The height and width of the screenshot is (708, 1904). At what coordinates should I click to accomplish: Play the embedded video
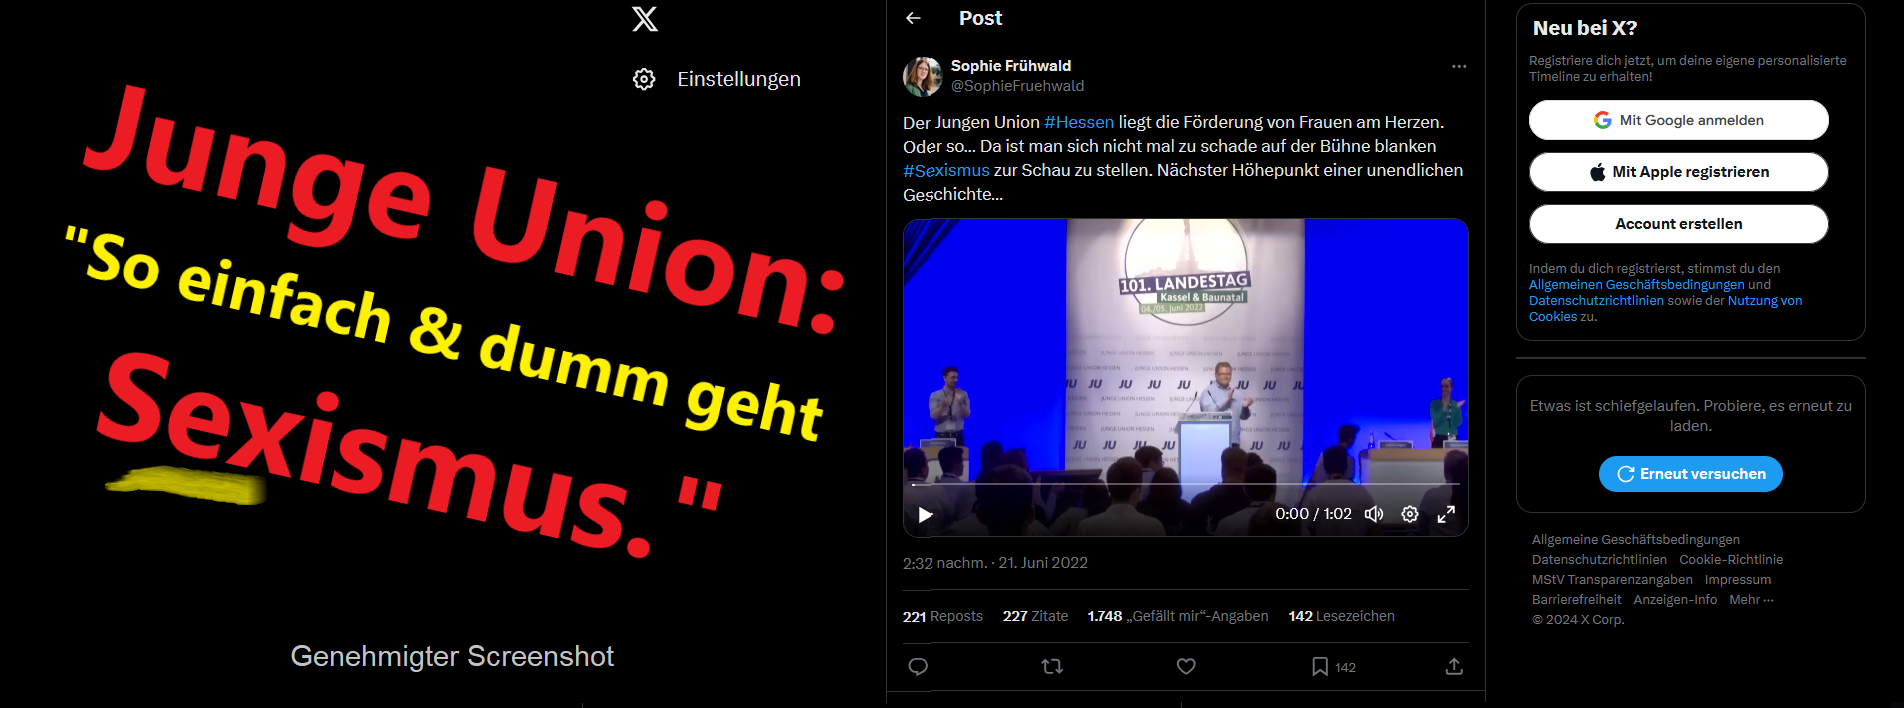click(x=925, y=515)
